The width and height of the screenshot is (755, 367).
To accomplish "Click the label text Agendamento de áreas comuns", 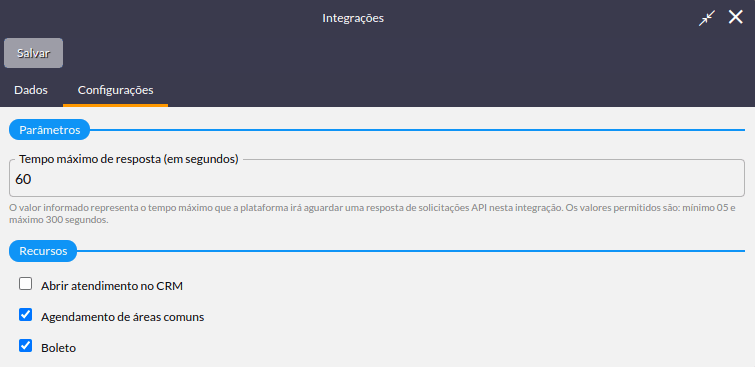I will (x=123, y=317).
